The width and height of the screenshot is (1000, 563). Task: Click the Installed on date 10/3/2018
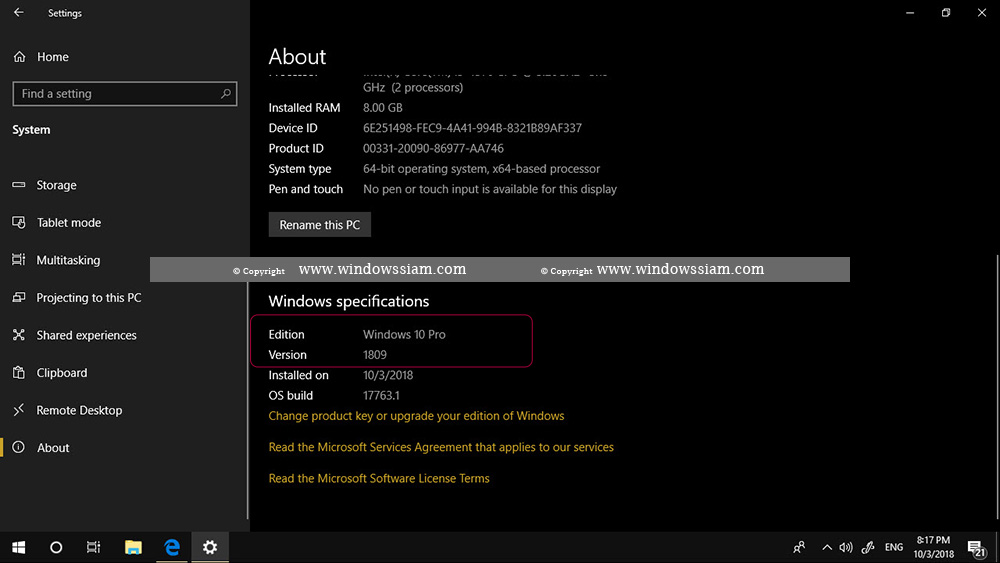point(388,376)
